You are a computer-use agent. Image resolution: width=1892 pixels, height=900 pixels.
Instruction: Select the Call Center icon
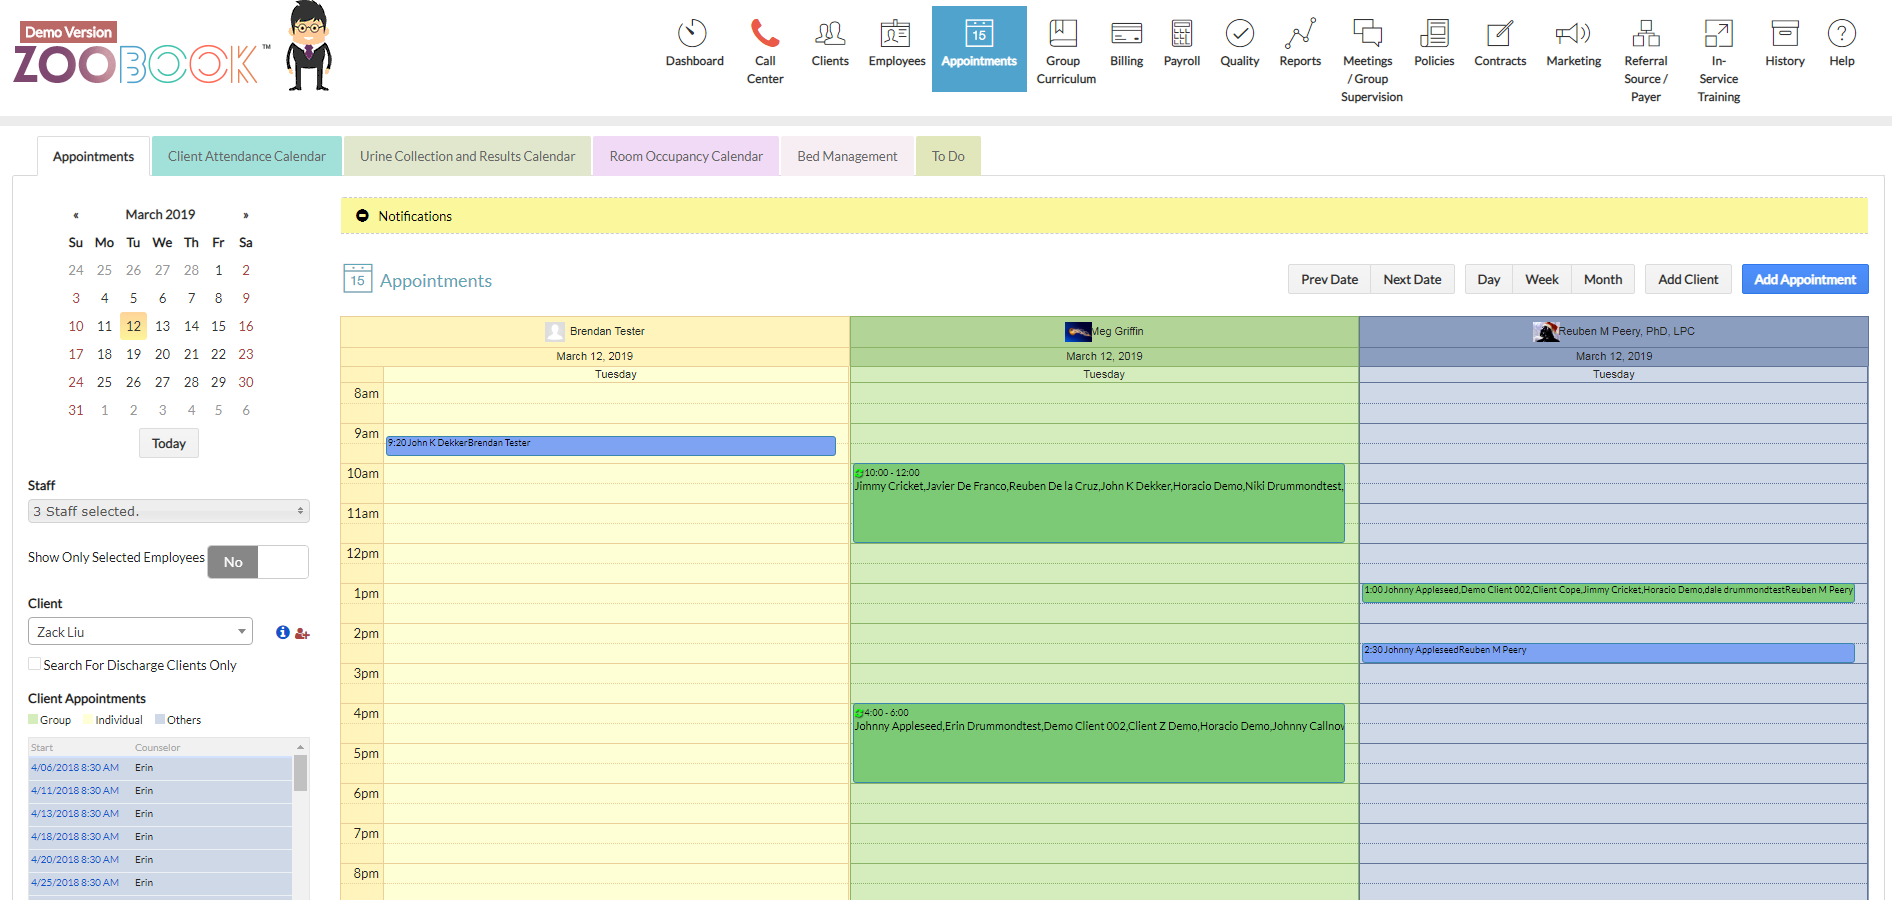765,35
